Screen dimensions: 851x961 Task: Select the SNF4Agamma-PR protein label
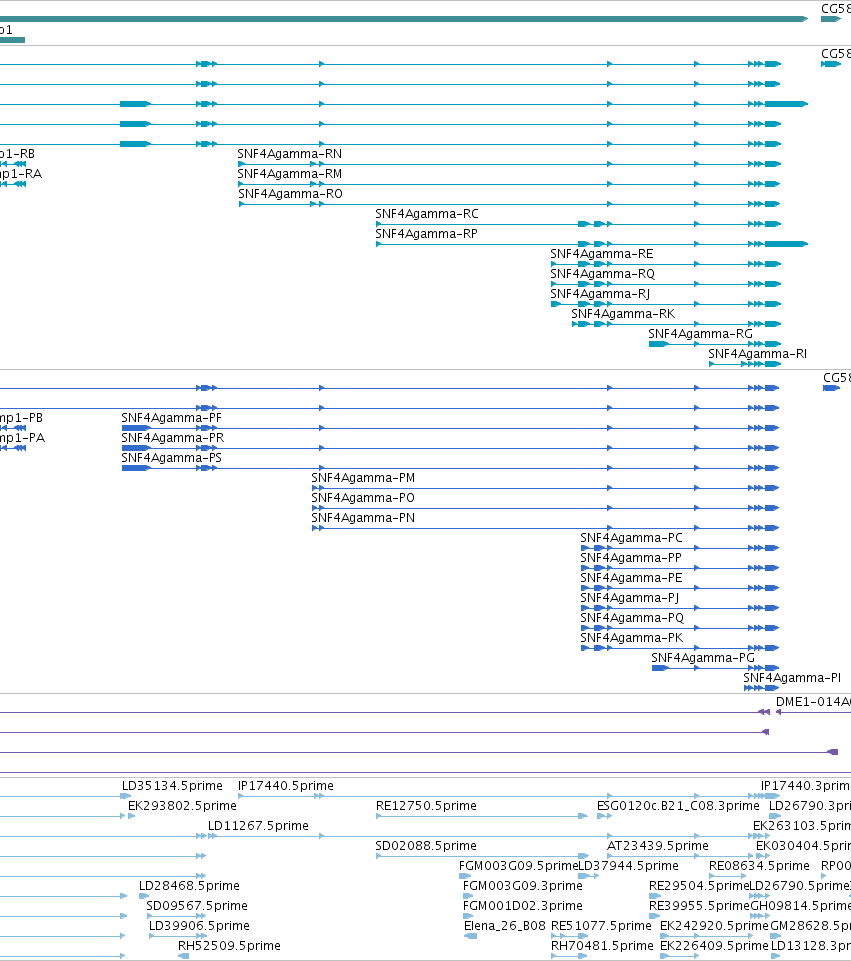point(172,438)
